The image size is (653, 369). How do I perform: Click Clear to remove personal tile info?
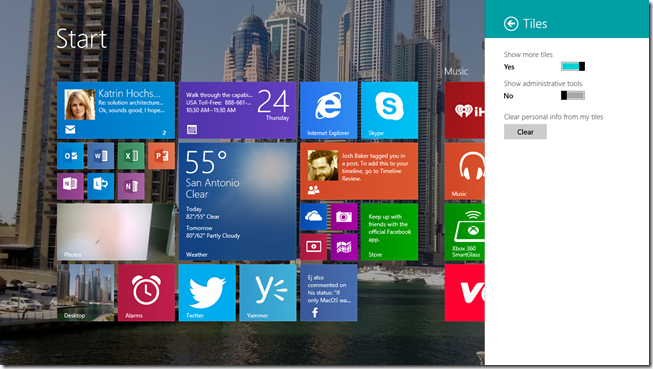525,132
